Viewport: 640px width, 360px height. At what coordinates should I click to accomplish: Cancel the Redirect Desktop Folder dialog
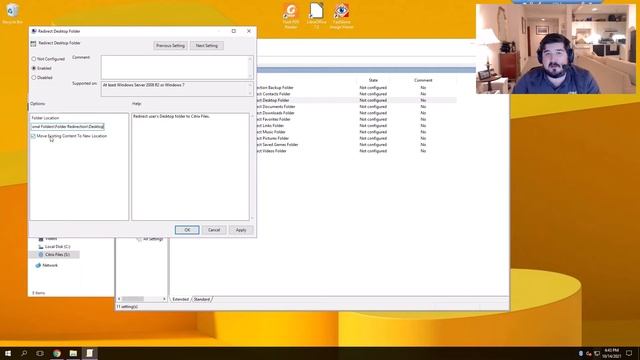[x=214, y=230]
